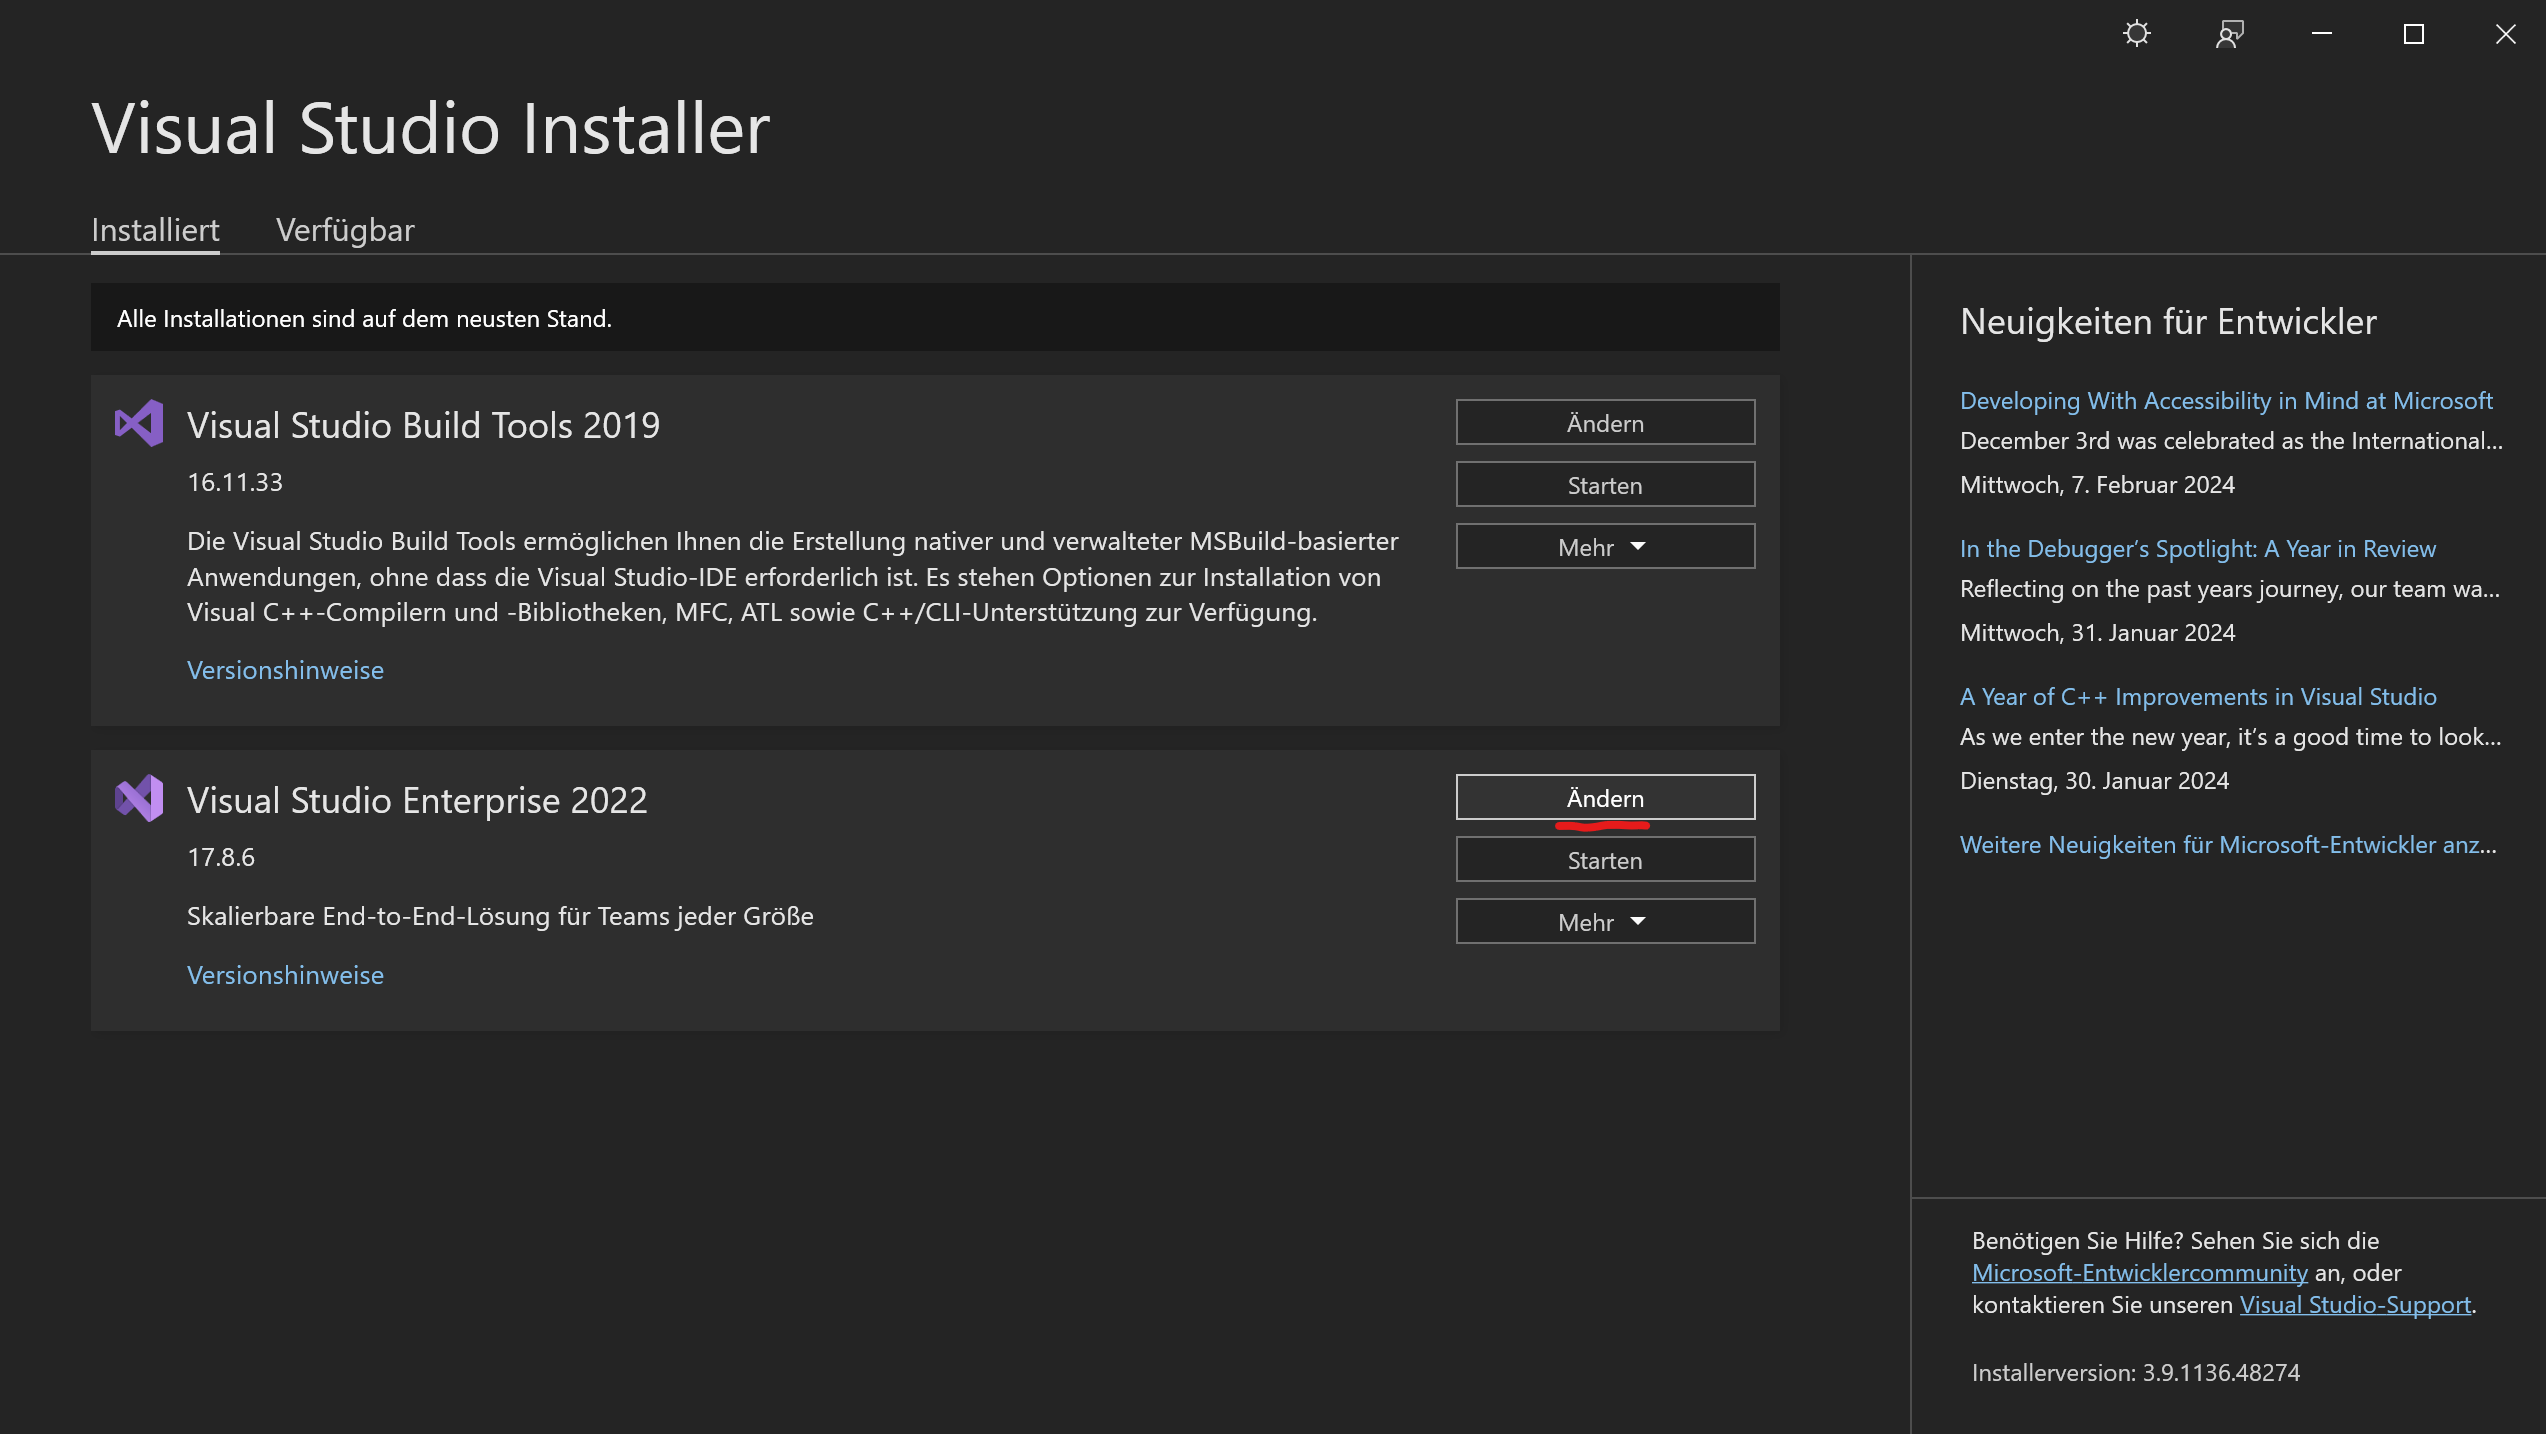This screenshot has width=2546, height=1434.
Task: Click version number '17.8.6'
Action: tap(221, 857)
